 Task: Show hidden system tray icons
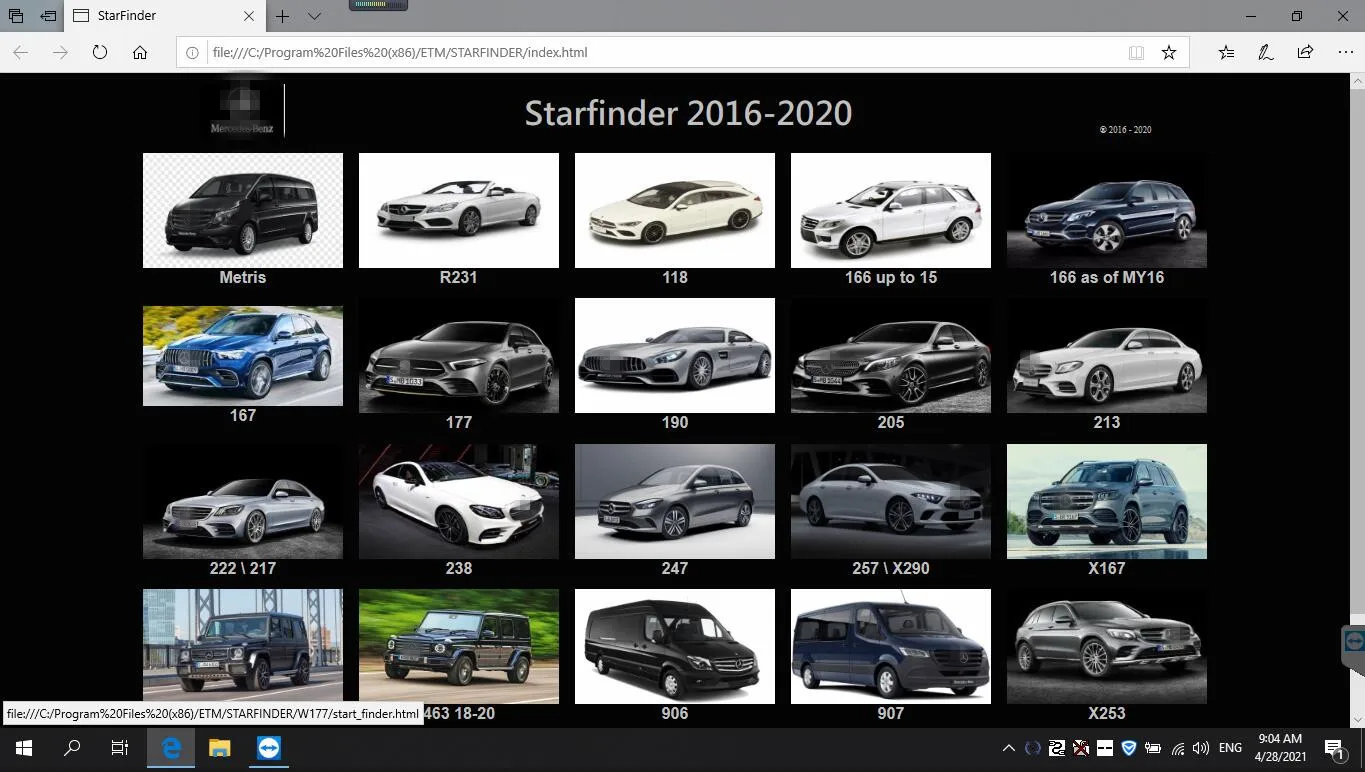pos(1008,748)
